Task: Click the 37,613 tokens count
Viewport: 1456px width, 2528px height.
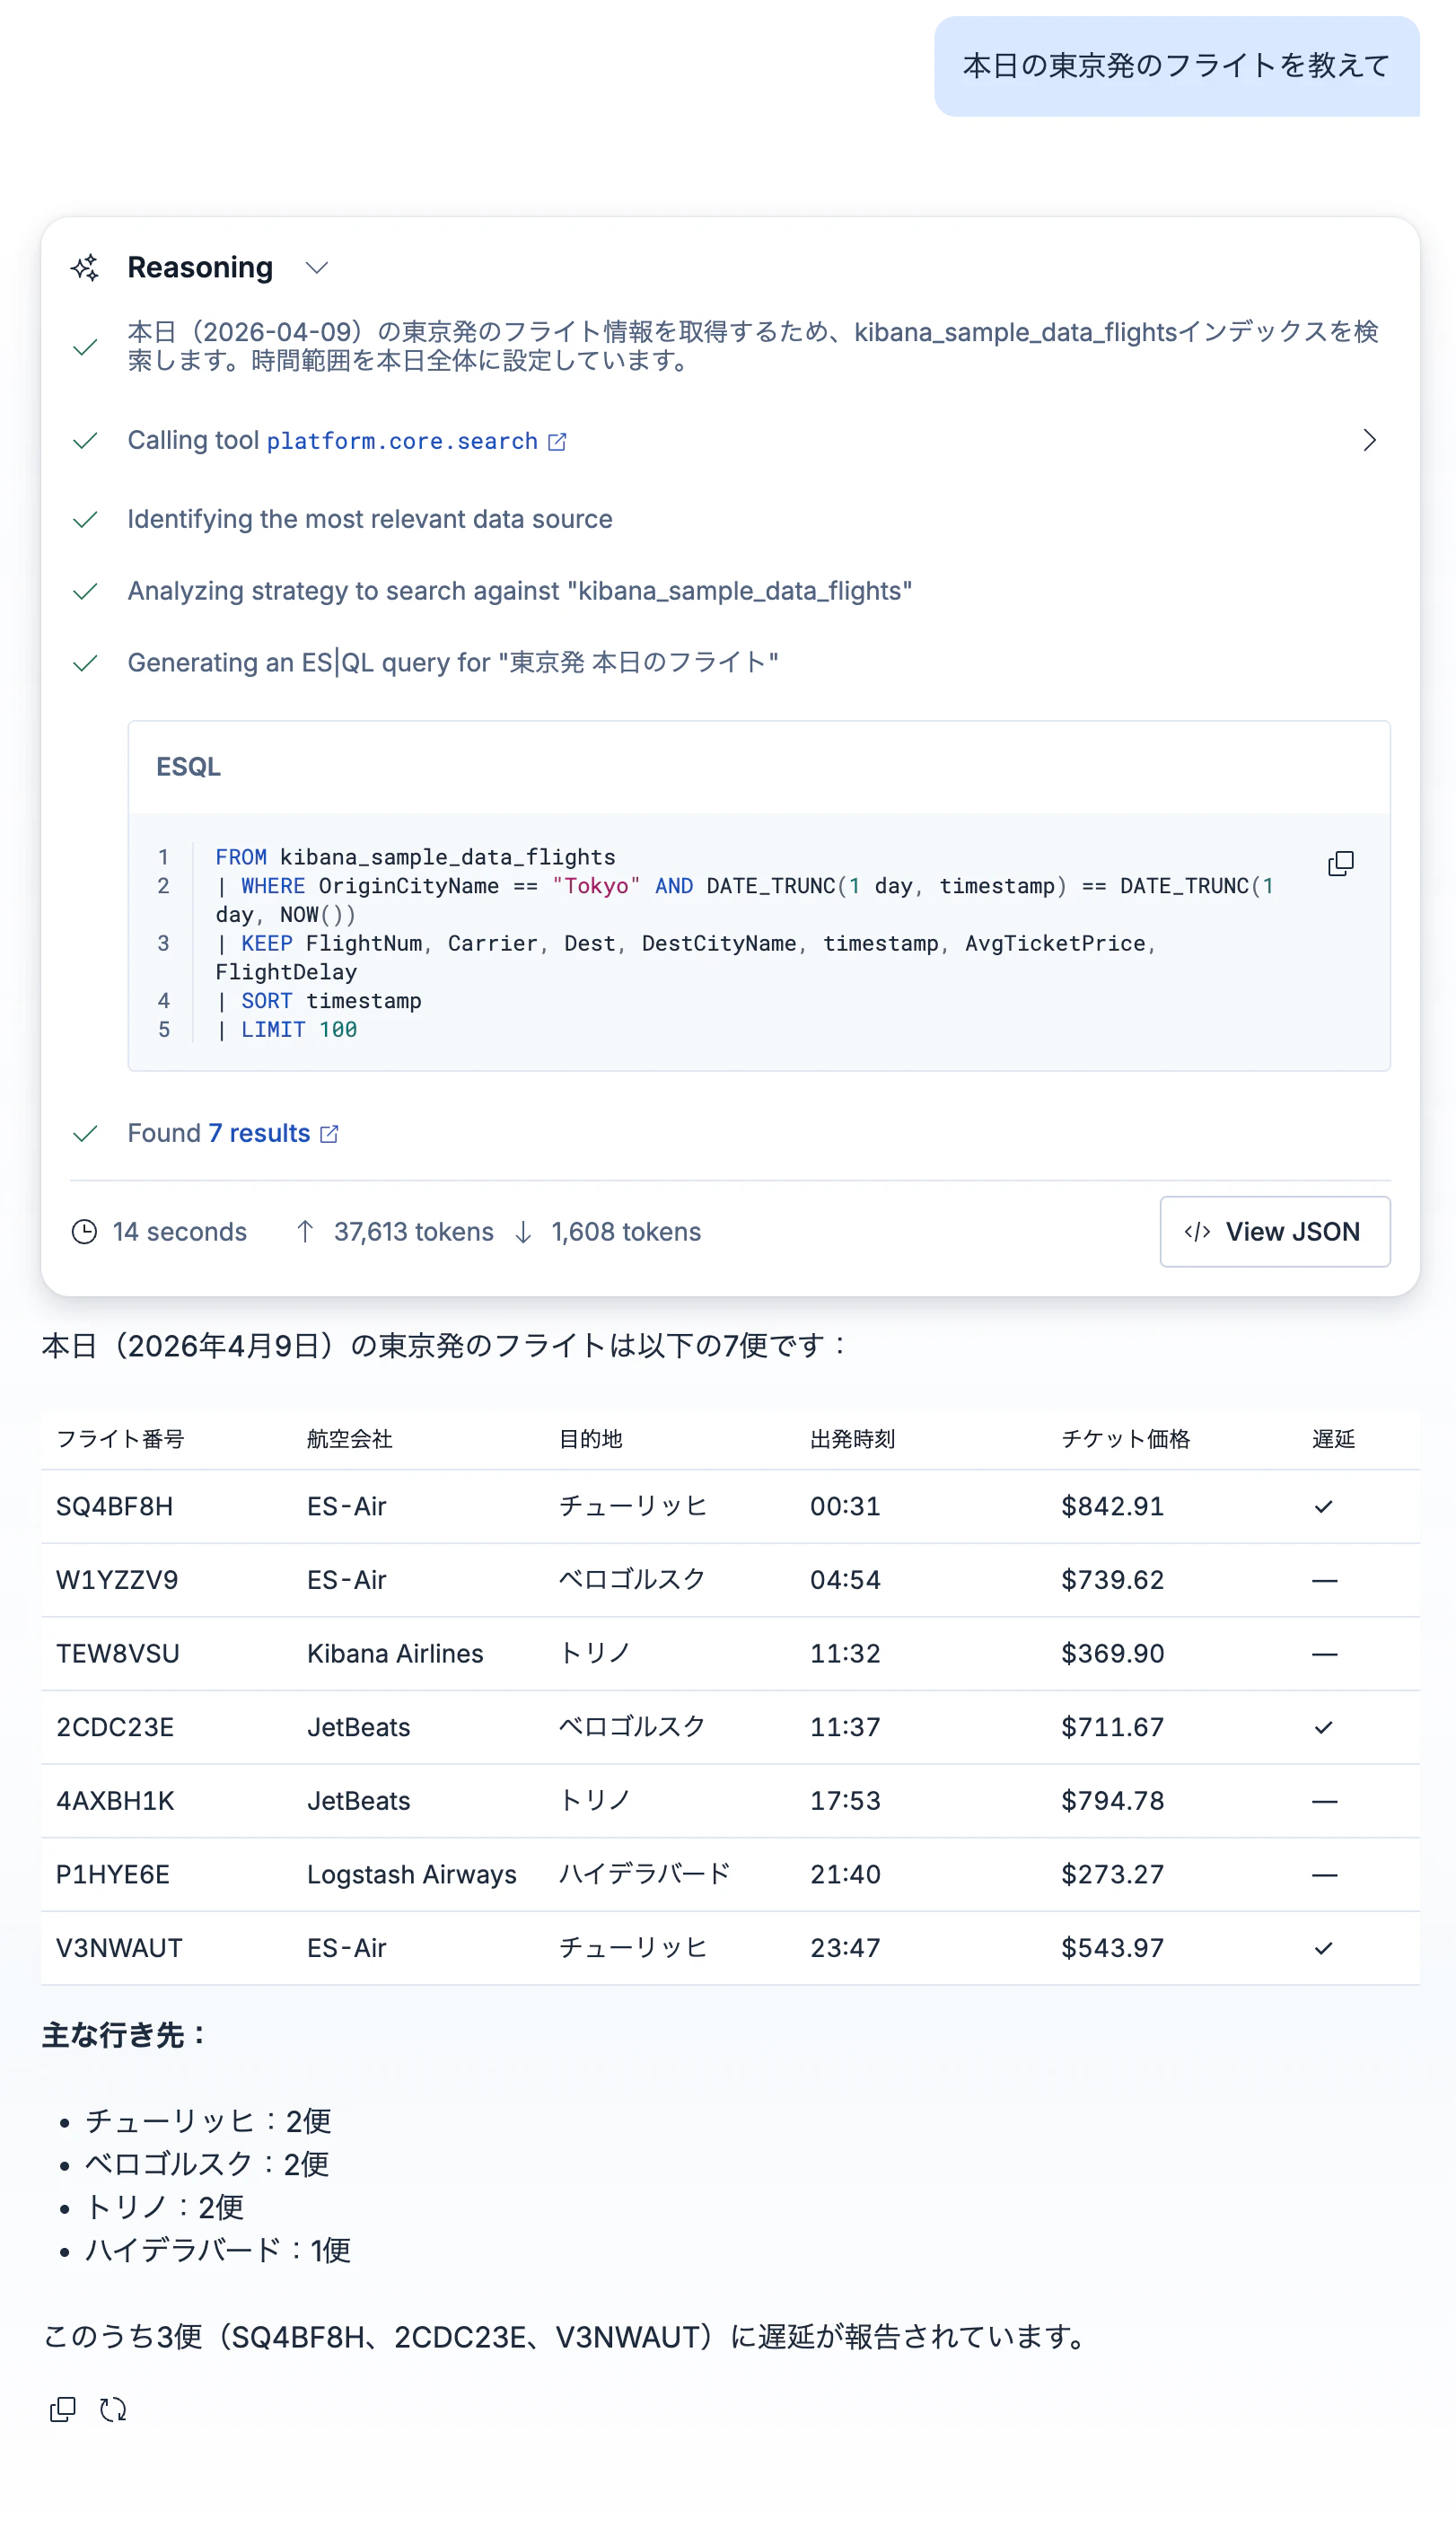Action: 414,1232
